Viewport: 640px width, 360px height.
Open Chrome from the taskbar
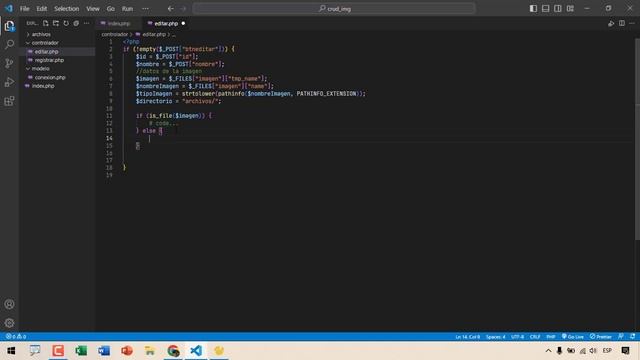(x=173, y=351)
